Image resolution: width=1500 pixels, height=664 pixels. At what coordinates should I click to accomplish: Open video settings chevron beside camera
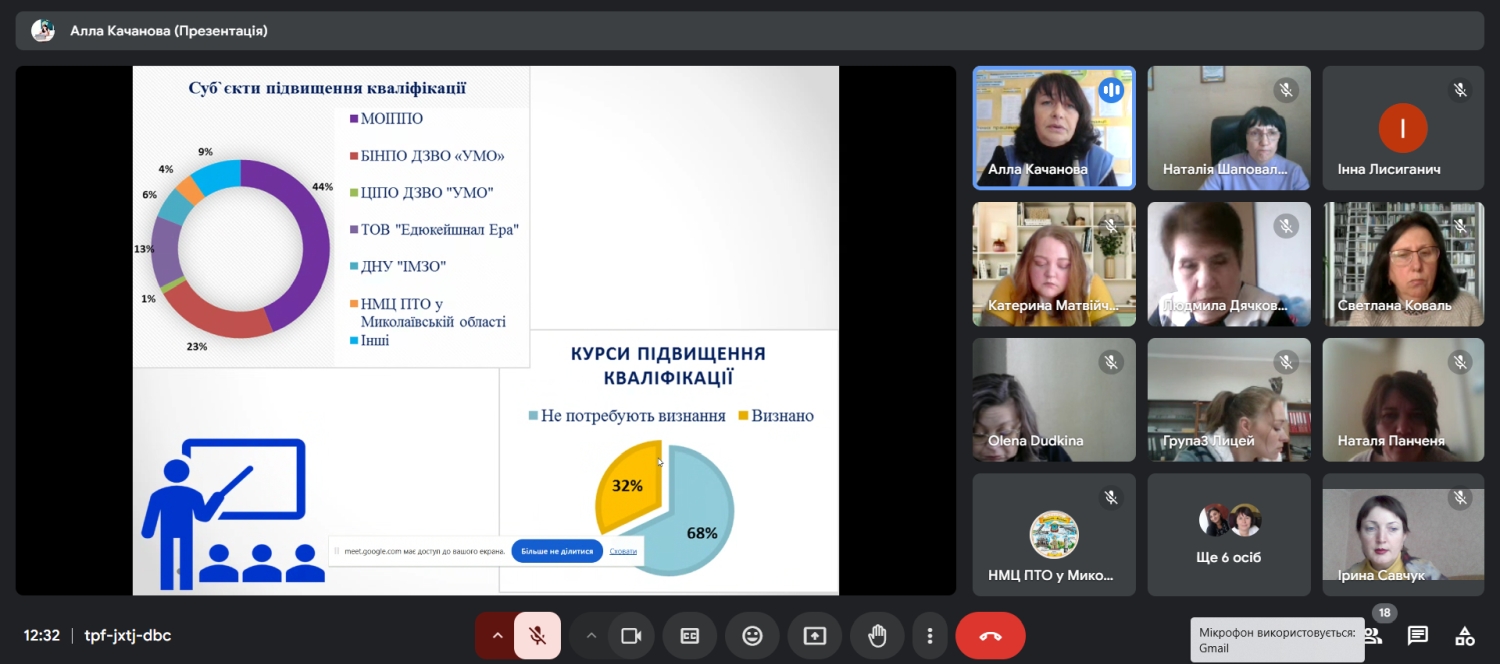(591, 636)
